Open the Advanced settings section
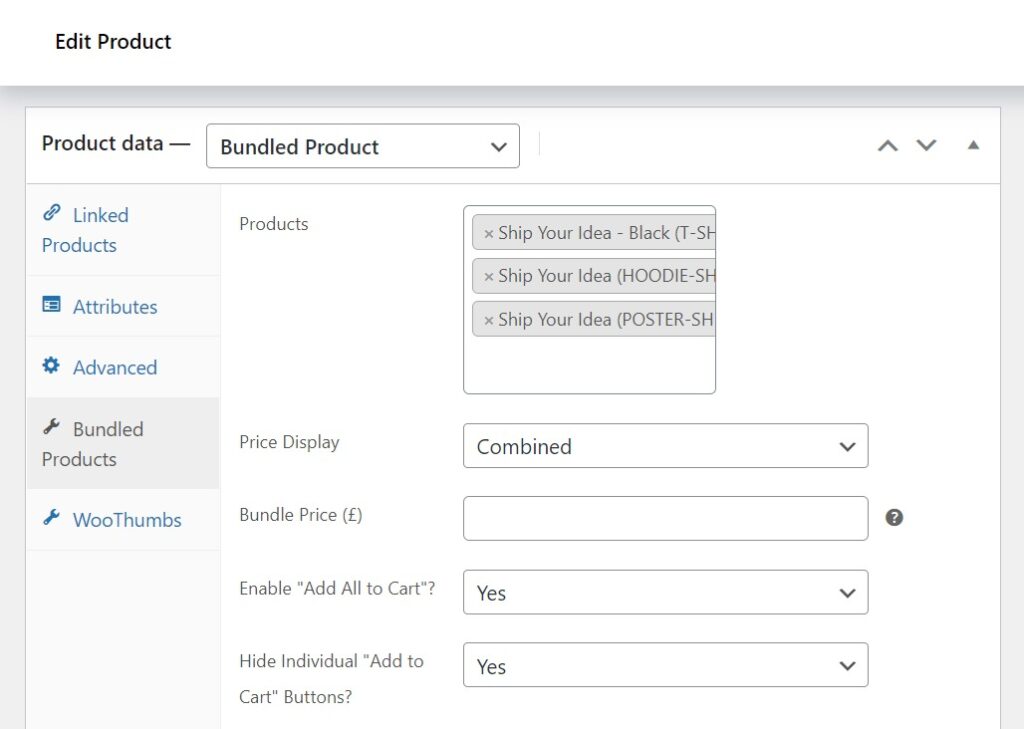This screenshot has width=1024, height=729. tap(114, 367)
